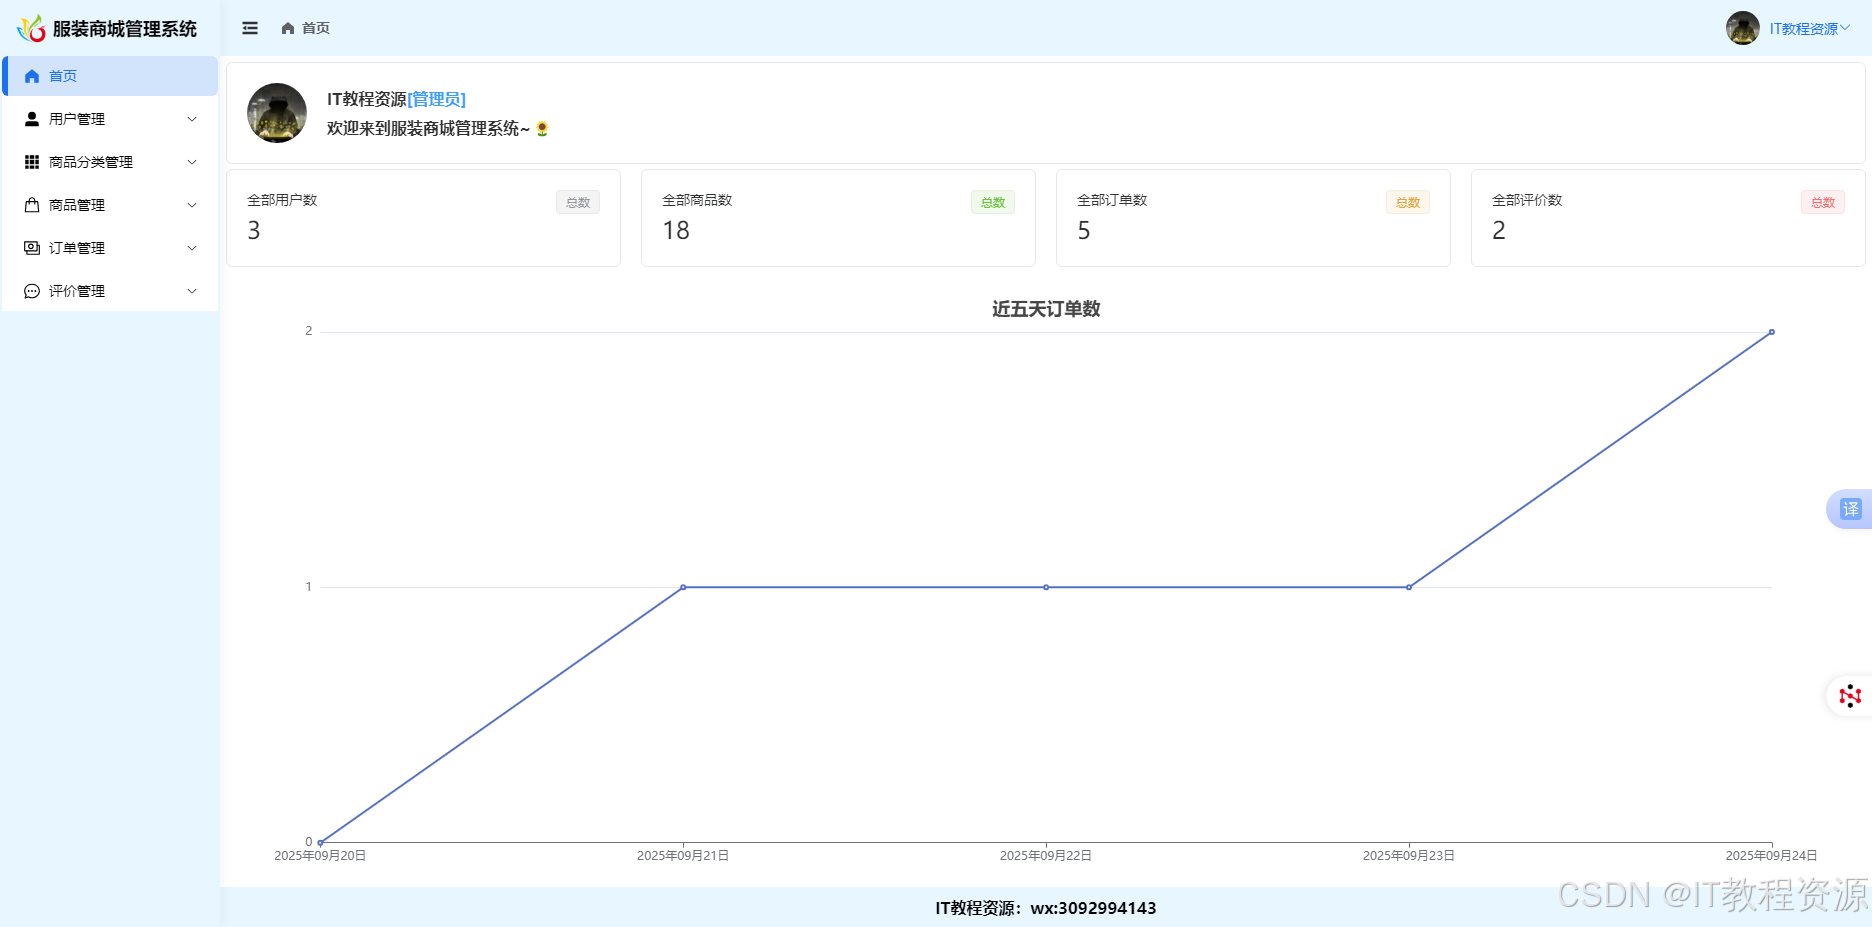The height and width of the screenshot is (927, 1872).
Task: Click the x-axis label 2025年09月24日
Action: (1772, 856)
